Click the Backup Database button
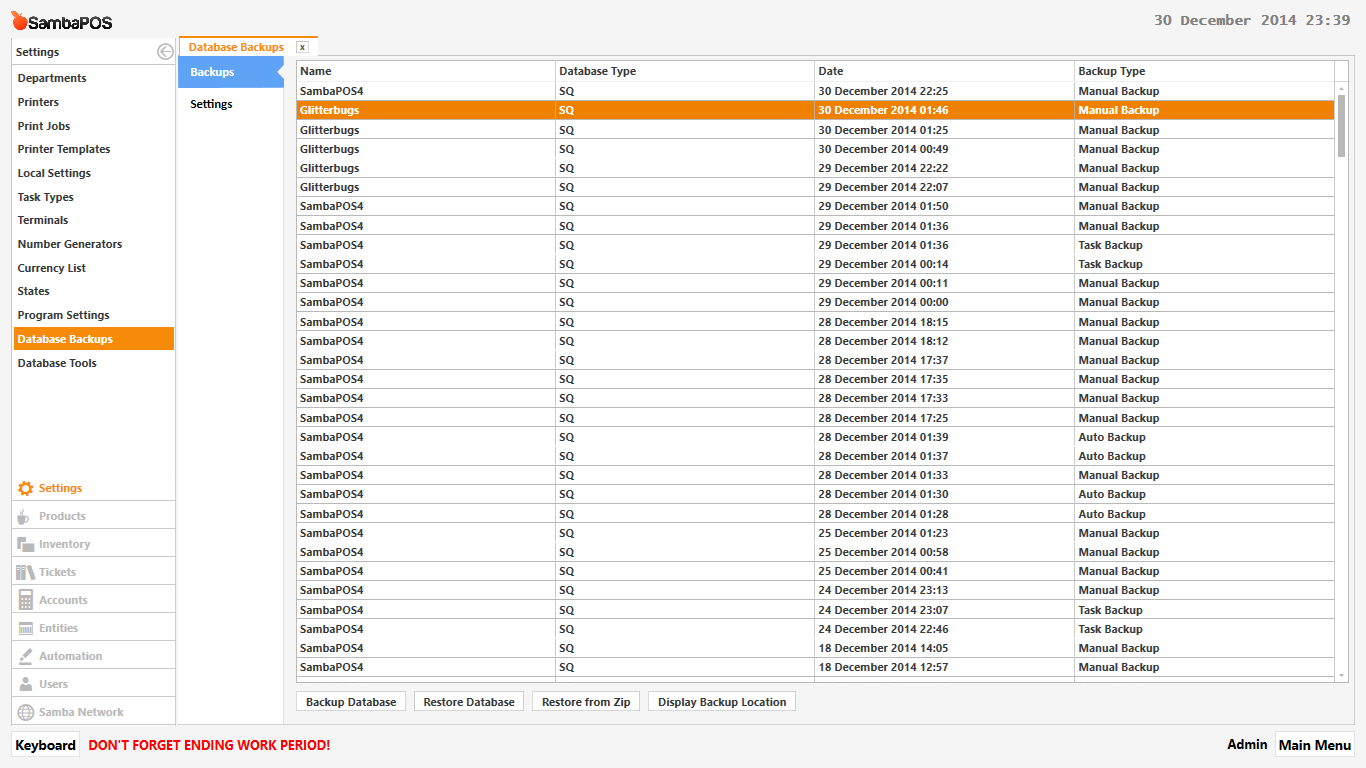 point(351,702)
